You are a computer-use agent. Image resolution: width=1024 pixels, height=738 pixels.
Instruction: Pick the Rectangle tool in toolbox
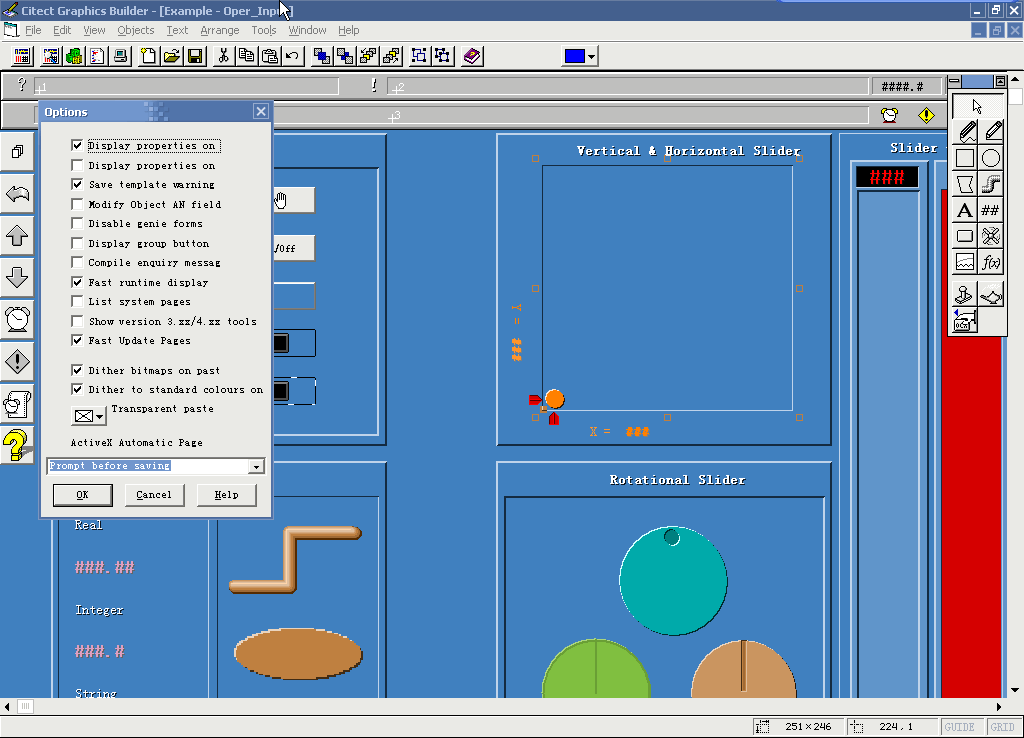tap(965, 158)
